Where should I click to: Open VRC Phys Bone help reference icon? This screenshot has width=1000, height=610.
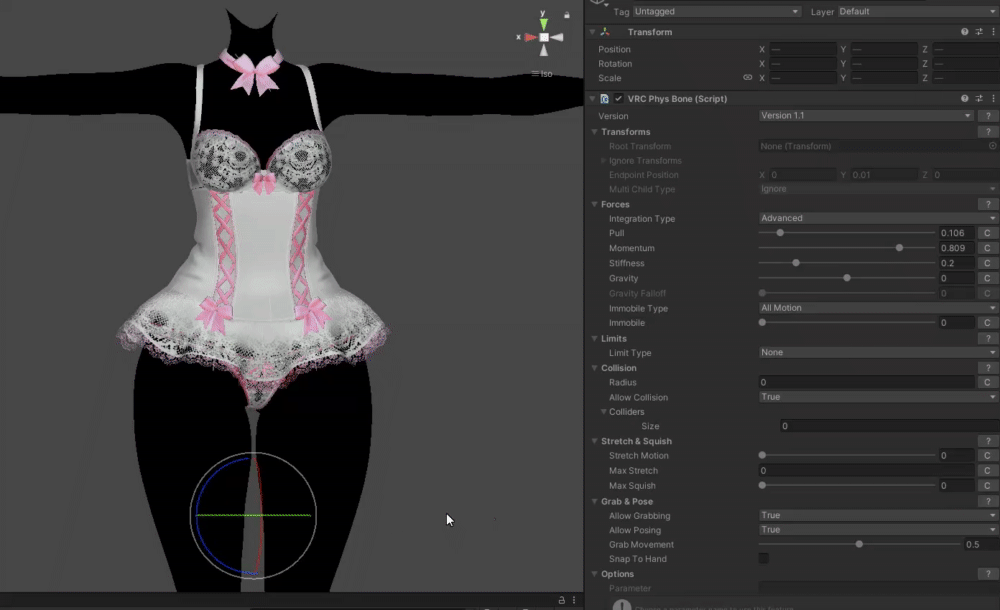coord(964,99)
